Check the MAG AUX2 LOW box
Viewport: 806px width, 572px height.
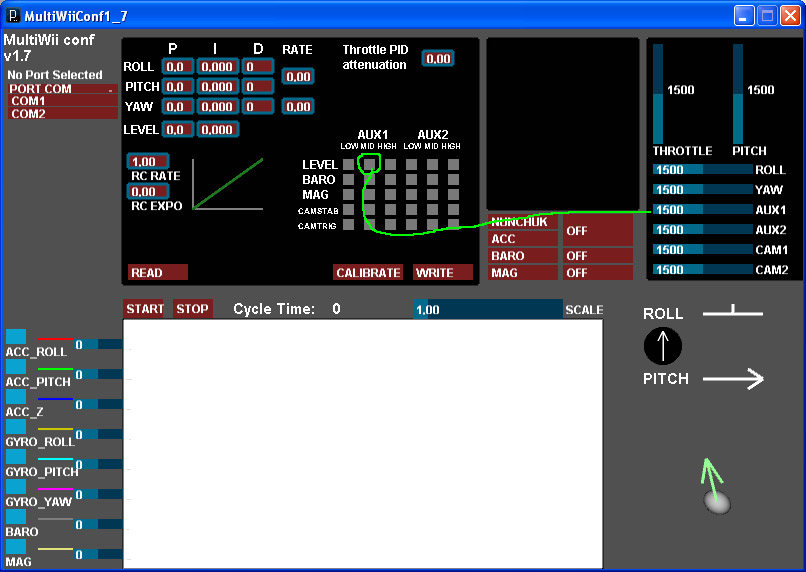click(x=411, y=194)
